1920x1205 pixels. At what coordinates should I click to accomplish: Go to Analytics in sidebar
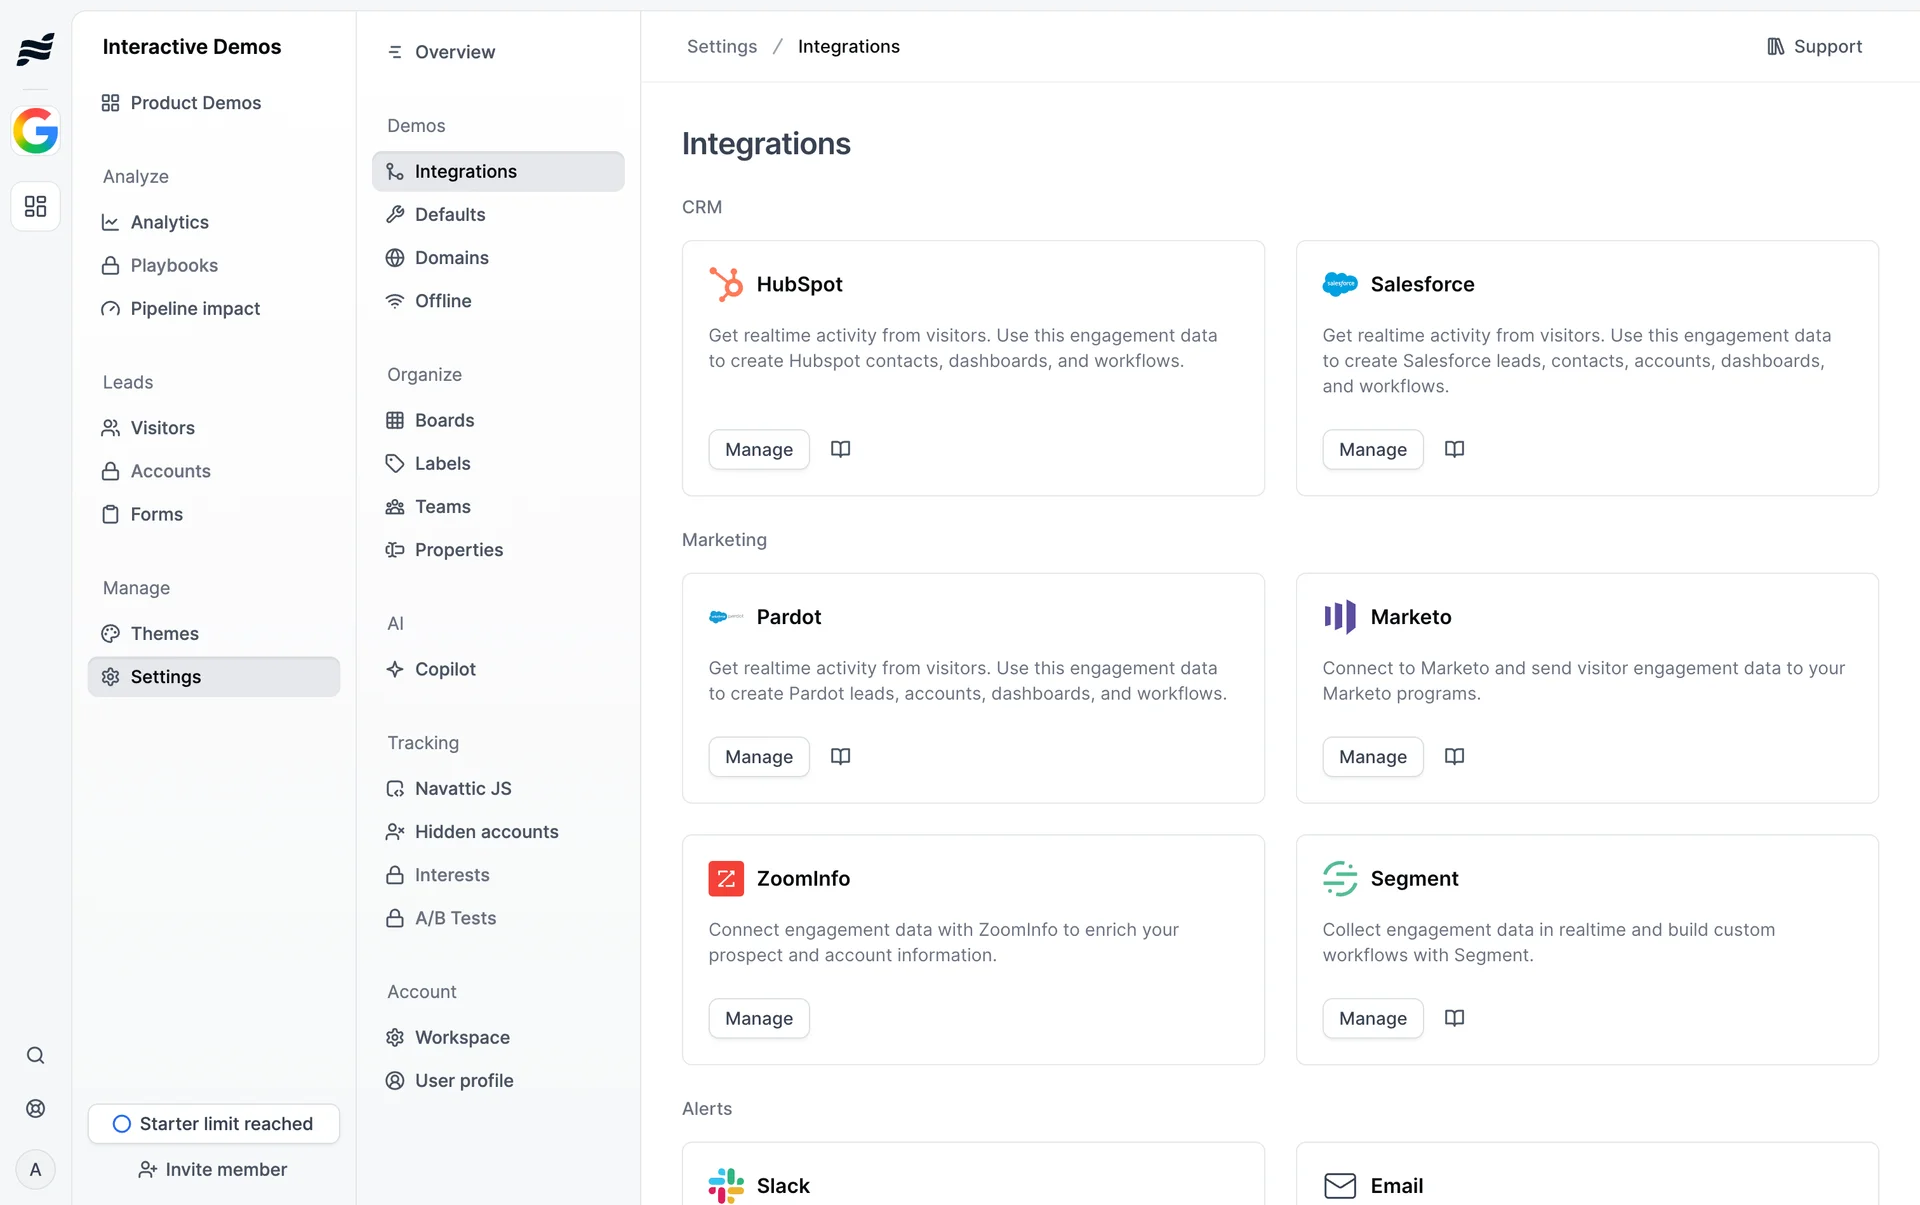pyautogui.click(x=169, y=222)
